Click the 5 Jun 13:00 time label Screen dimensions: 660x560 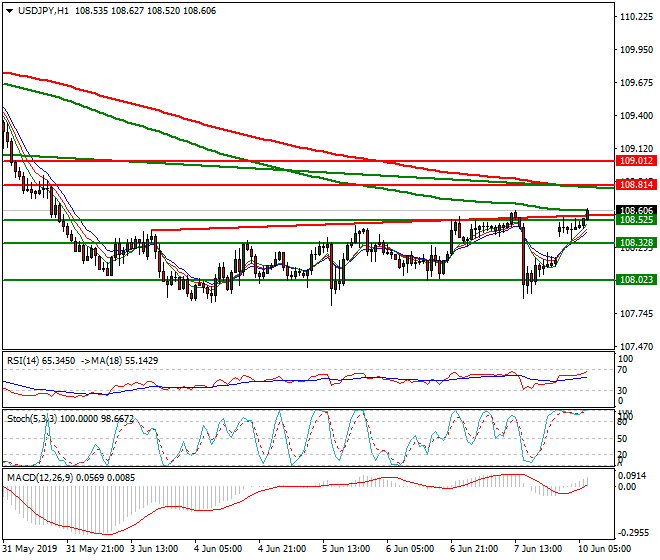[346, 549]
